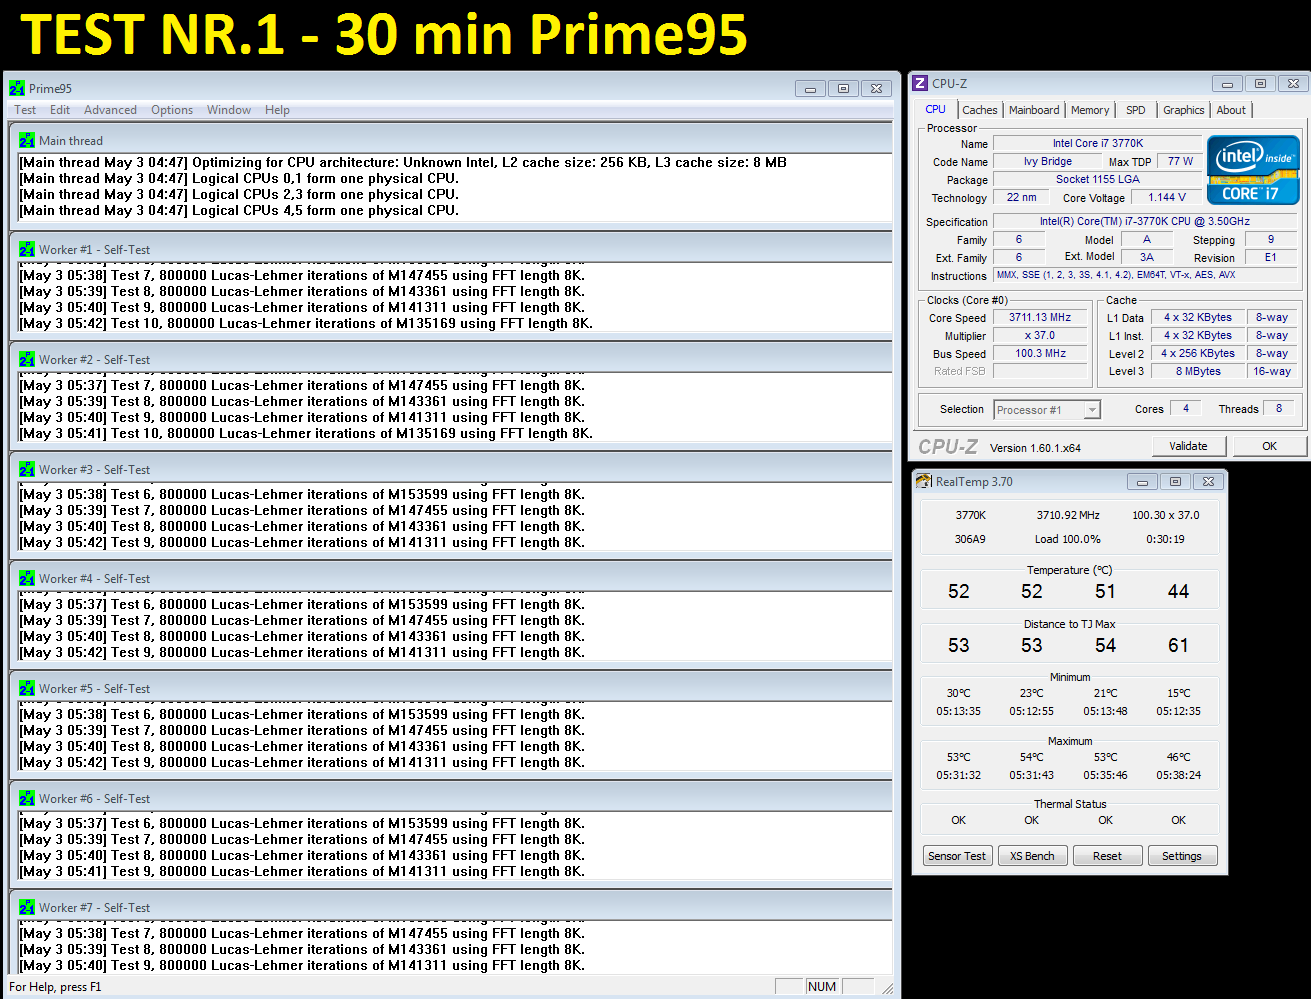
Task: Click the Multiplier value x 37.0
Action: point(1040,335)
